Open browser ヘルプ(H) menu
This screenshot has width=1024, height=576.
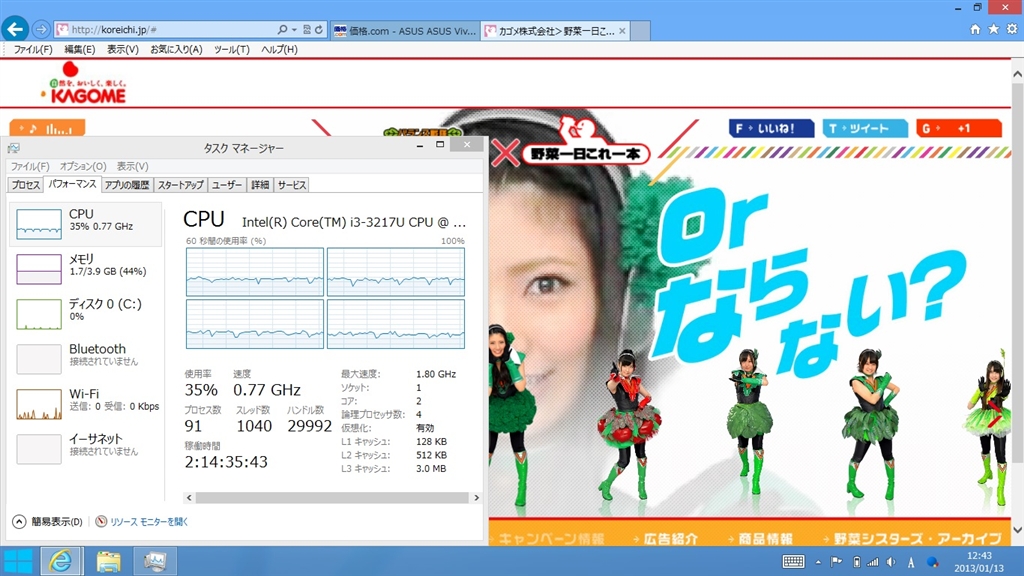point(280,50)
